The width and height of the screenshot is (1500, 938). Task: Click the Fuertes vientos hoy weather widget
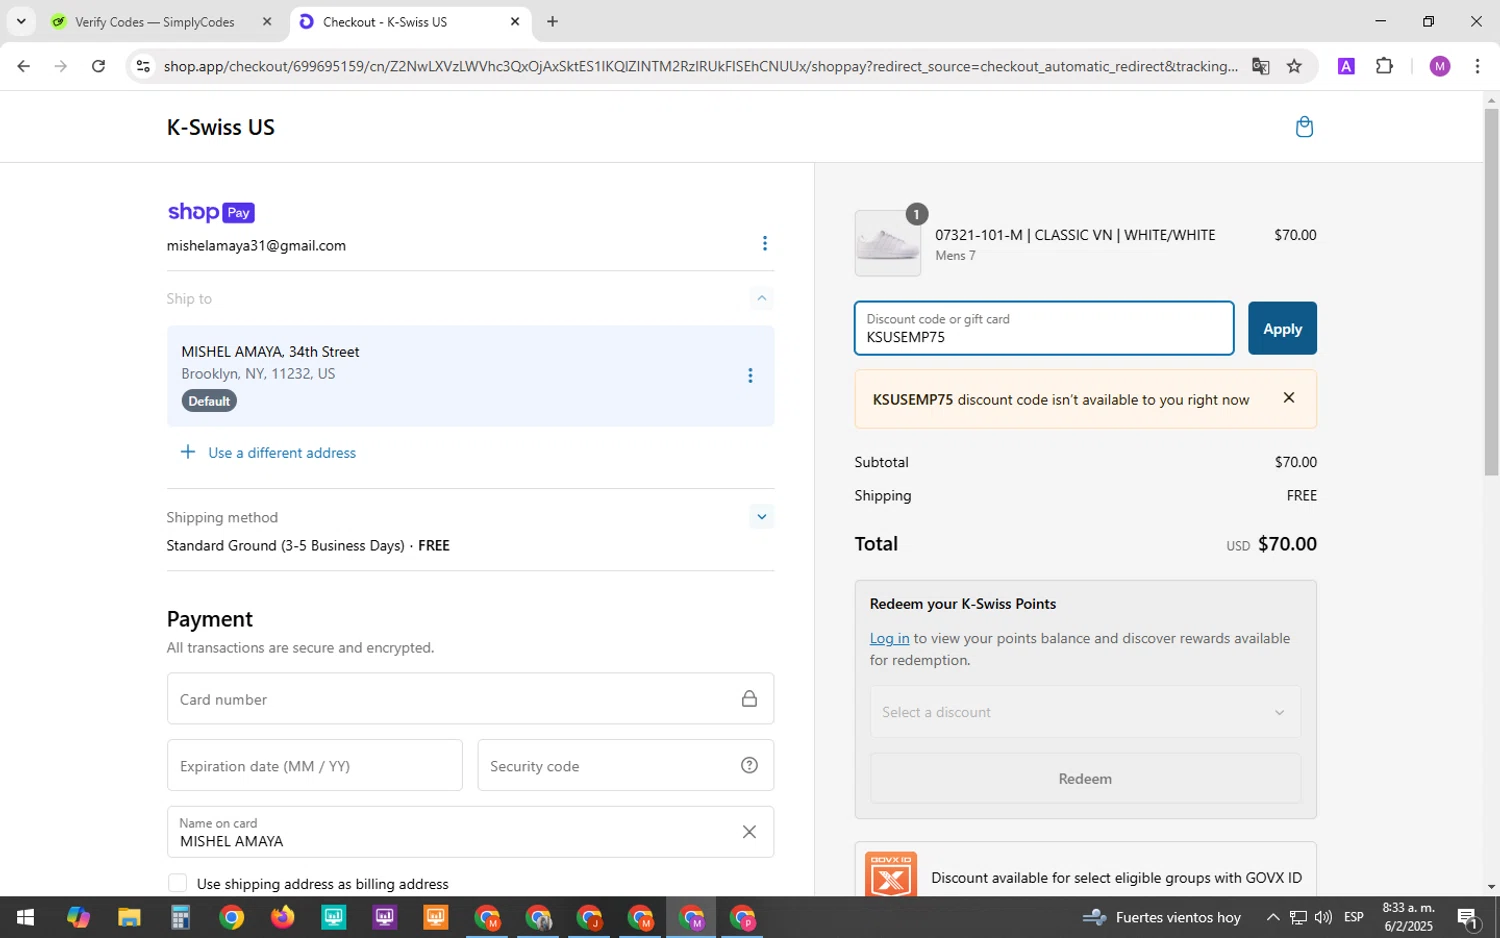point(1163,917)
